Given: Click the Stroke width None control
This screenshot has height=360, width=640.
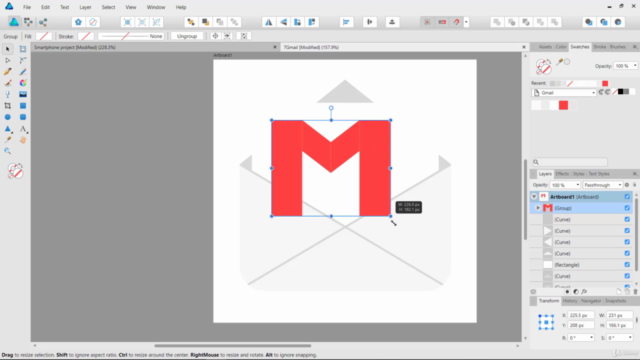Looking at the screenshot, I should pos(131,36).
